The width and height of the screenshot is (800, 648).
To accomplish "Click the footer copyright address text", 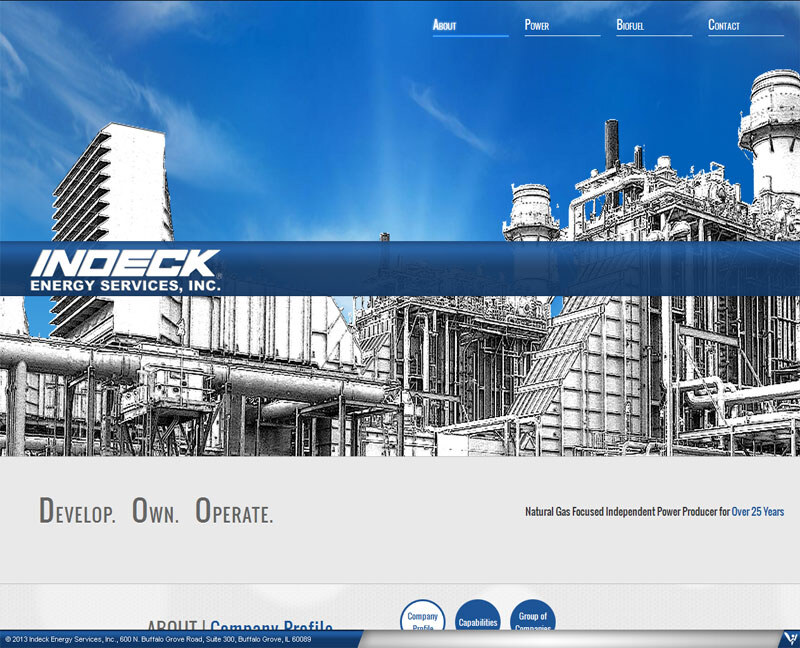I will click(x=158, y=639).
